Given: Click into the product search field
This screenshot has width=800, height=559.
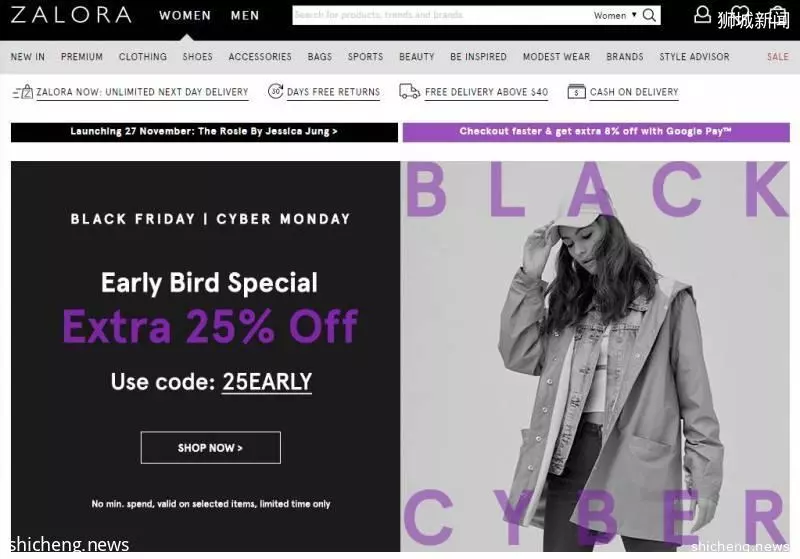Looking at the screenshot, I should pos(441,15).
